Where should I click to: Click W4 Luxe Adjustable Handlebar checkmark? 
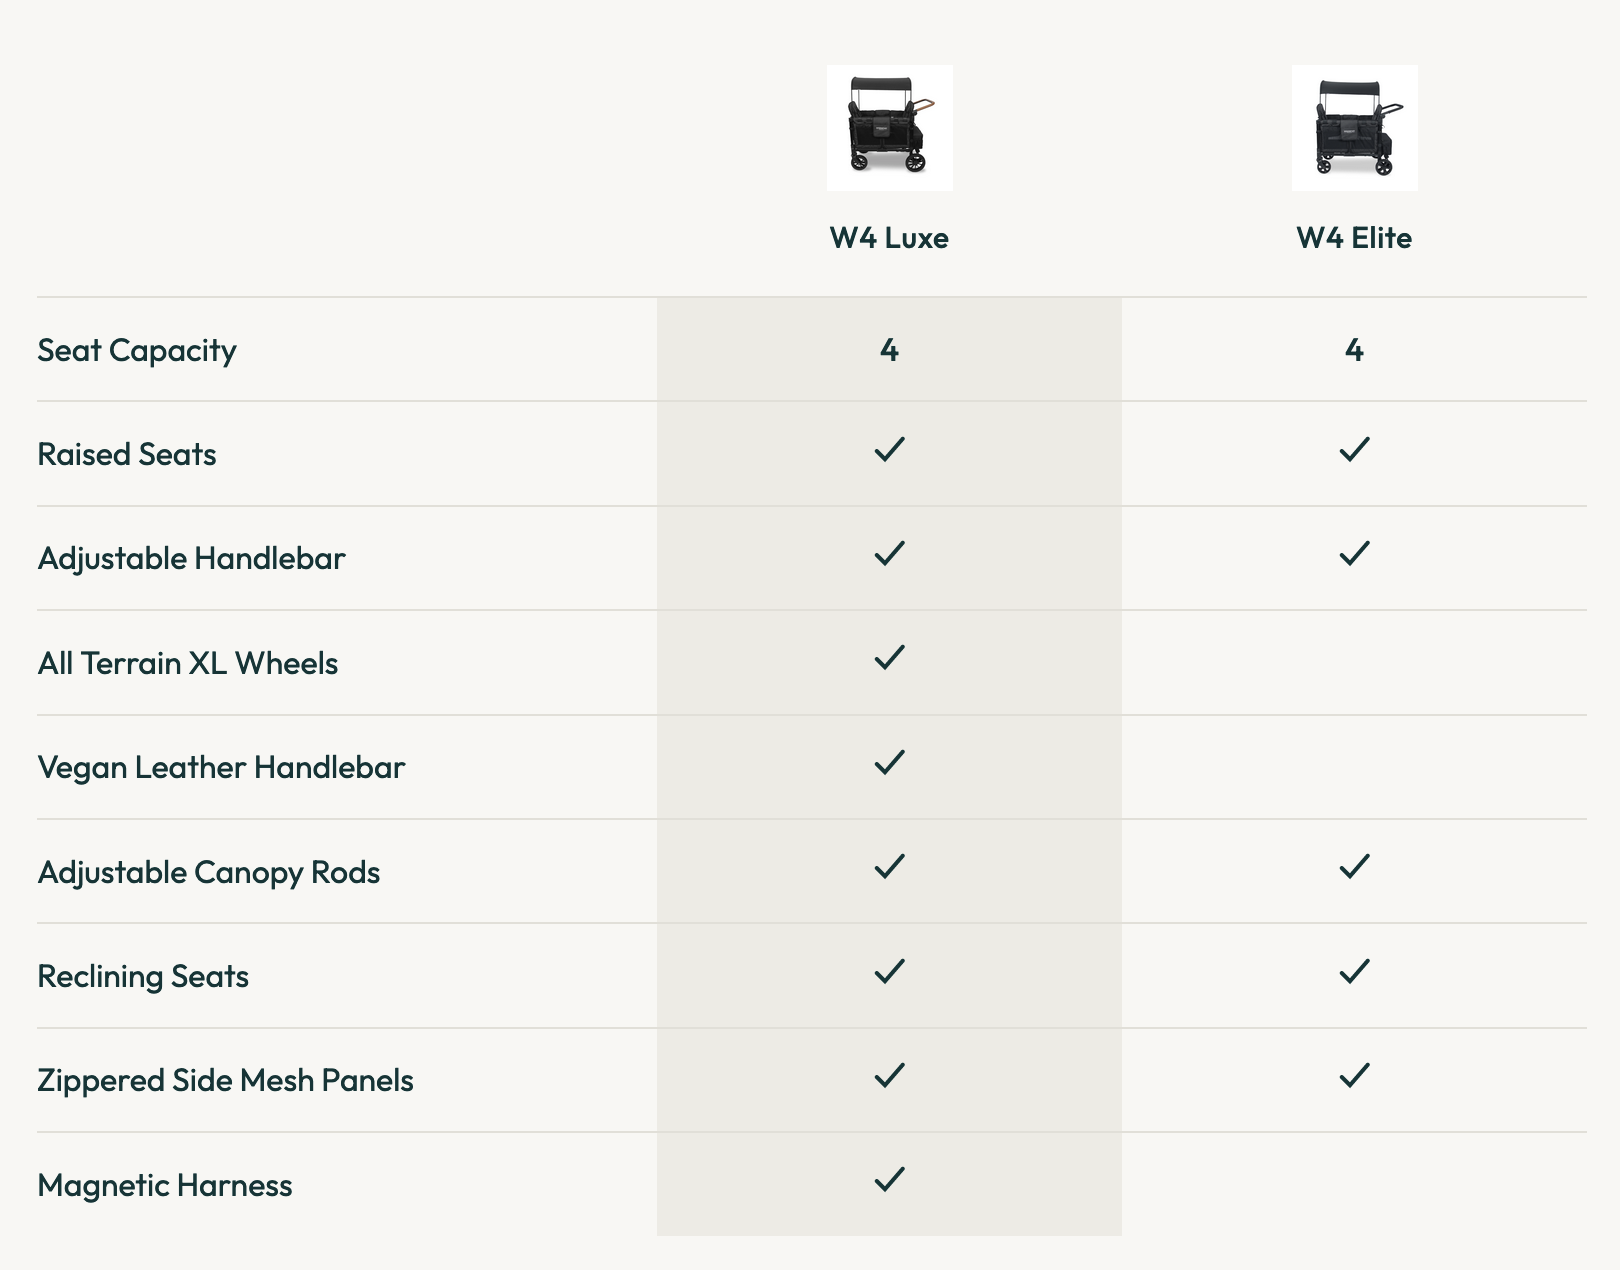pyautogui.click(x=889, y=553)
